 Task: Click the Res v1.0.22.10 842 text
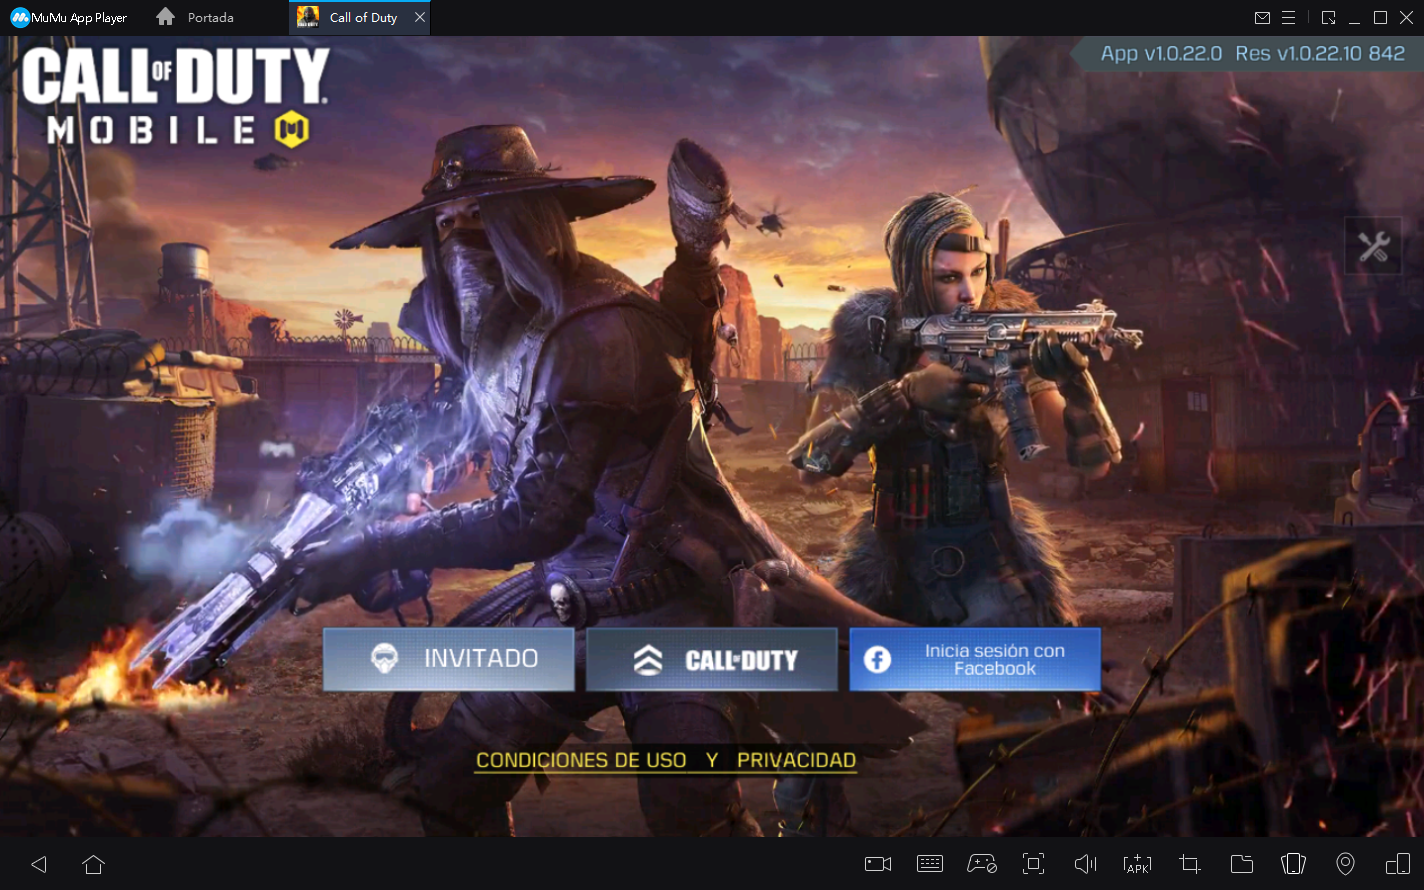click(x=1320, y=54)
